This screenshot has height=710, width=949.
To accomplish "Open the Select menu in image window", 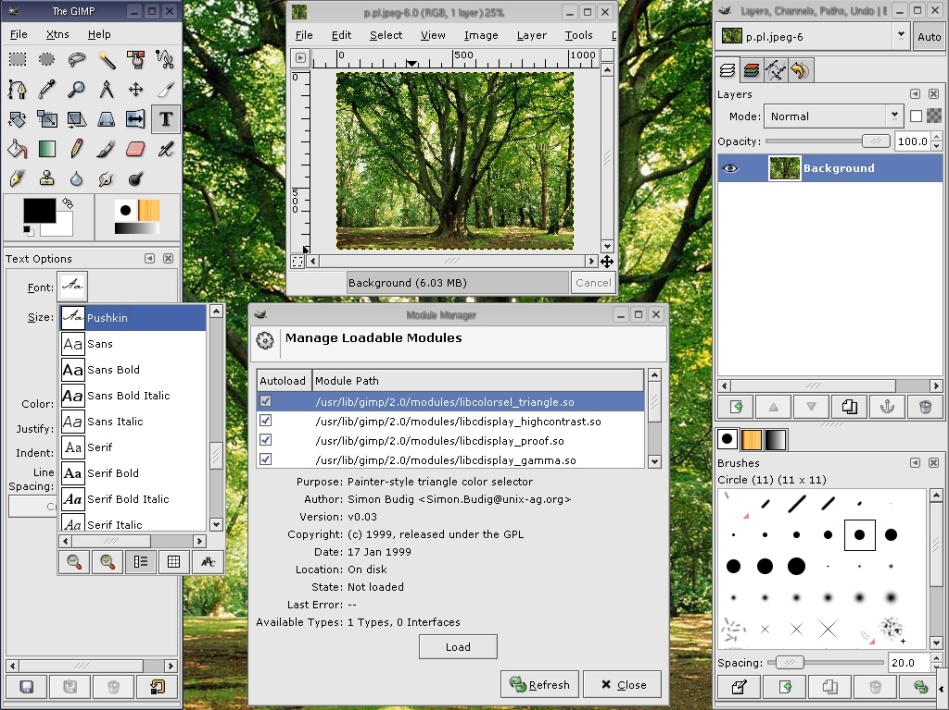I will point(386,35).
